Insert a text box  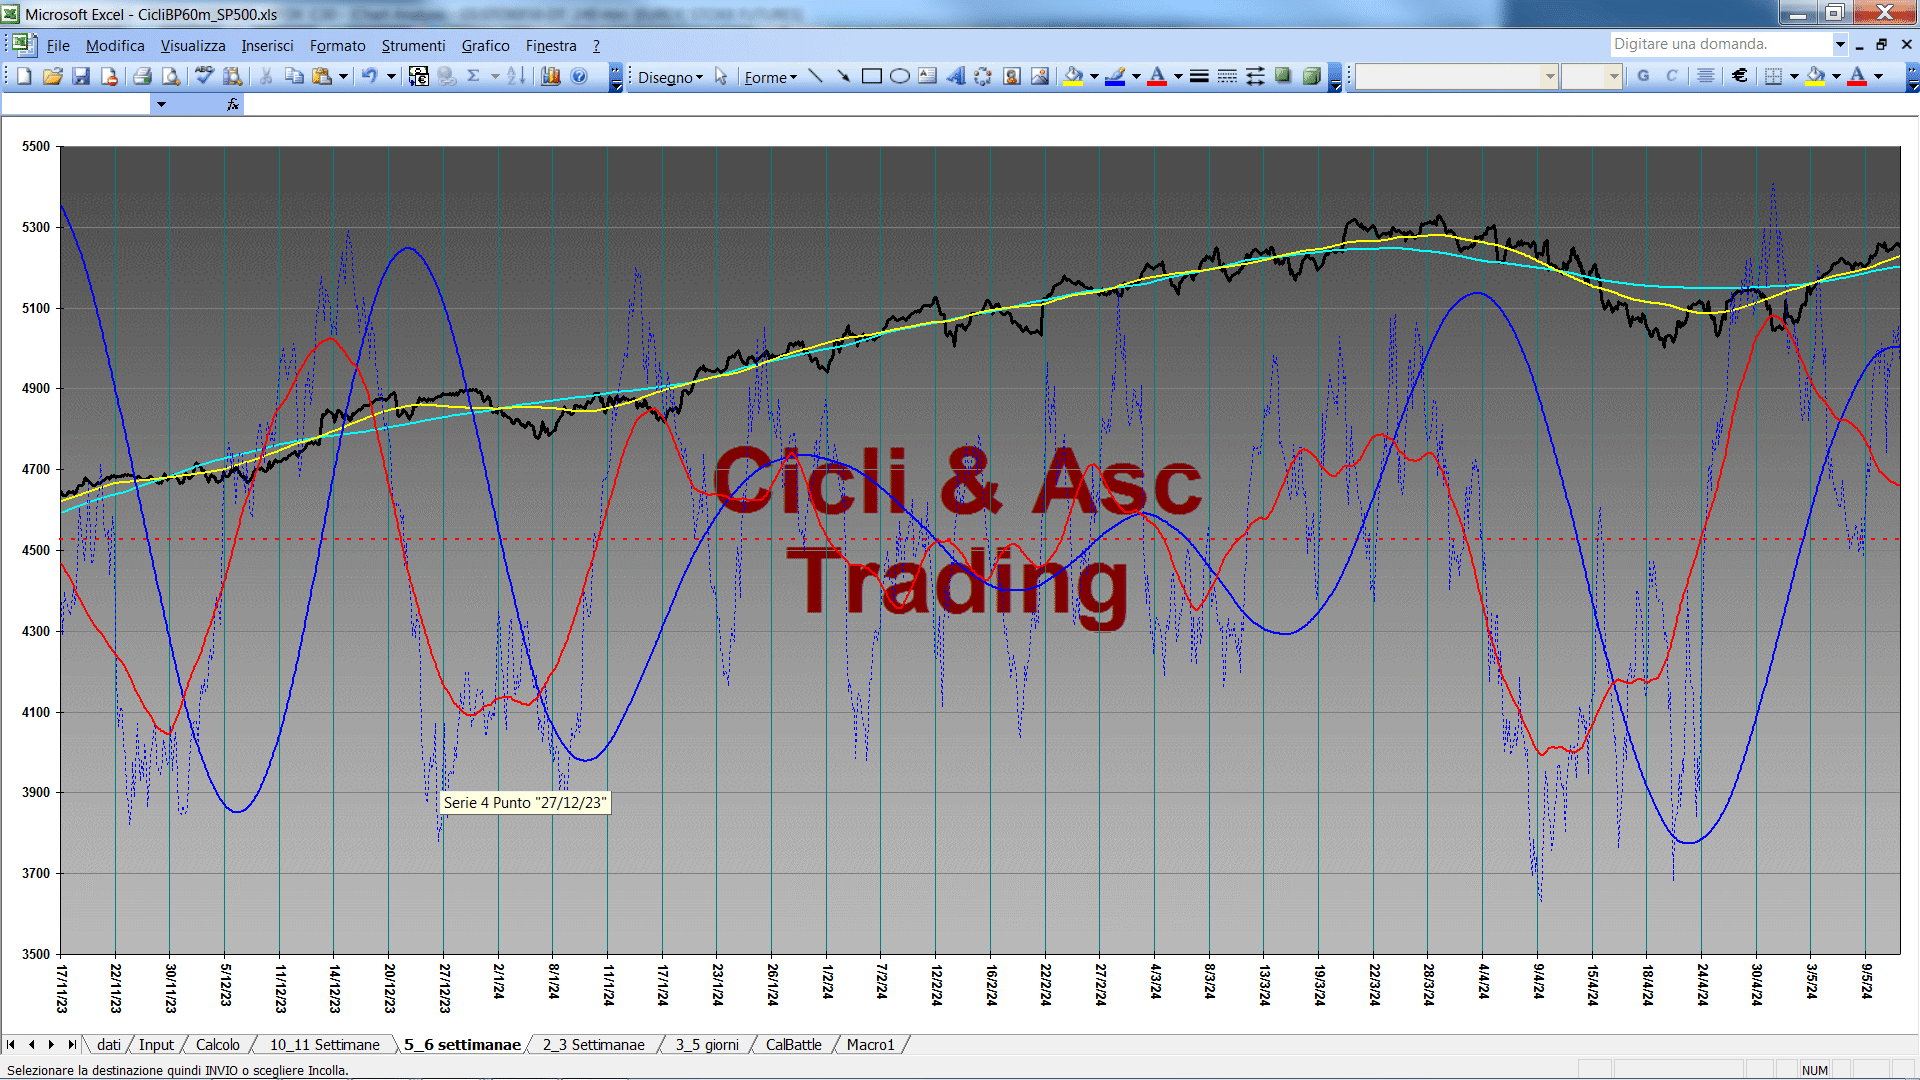click(927, 76)
